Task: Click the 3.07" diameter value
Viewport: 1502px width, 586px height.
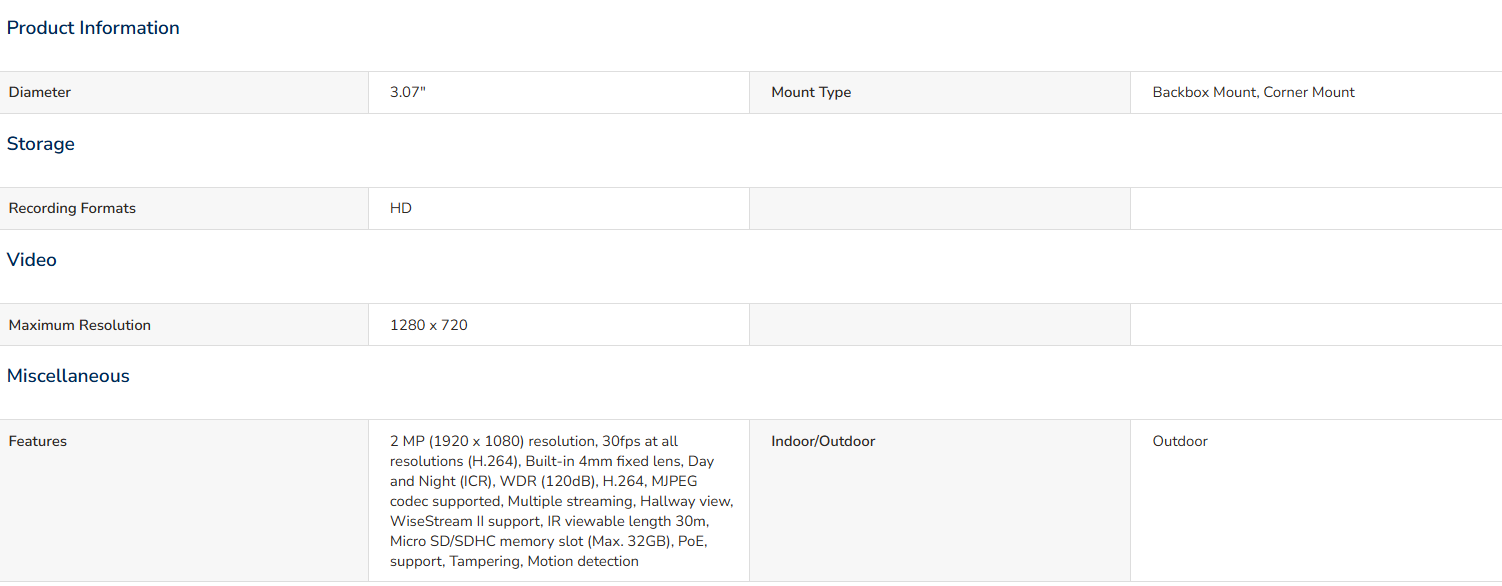Action: 408,92
